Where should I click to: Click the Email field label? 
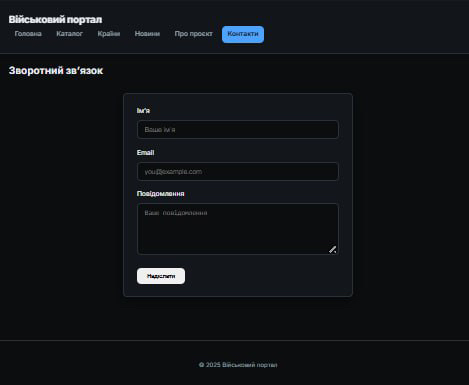pos(146,153)
